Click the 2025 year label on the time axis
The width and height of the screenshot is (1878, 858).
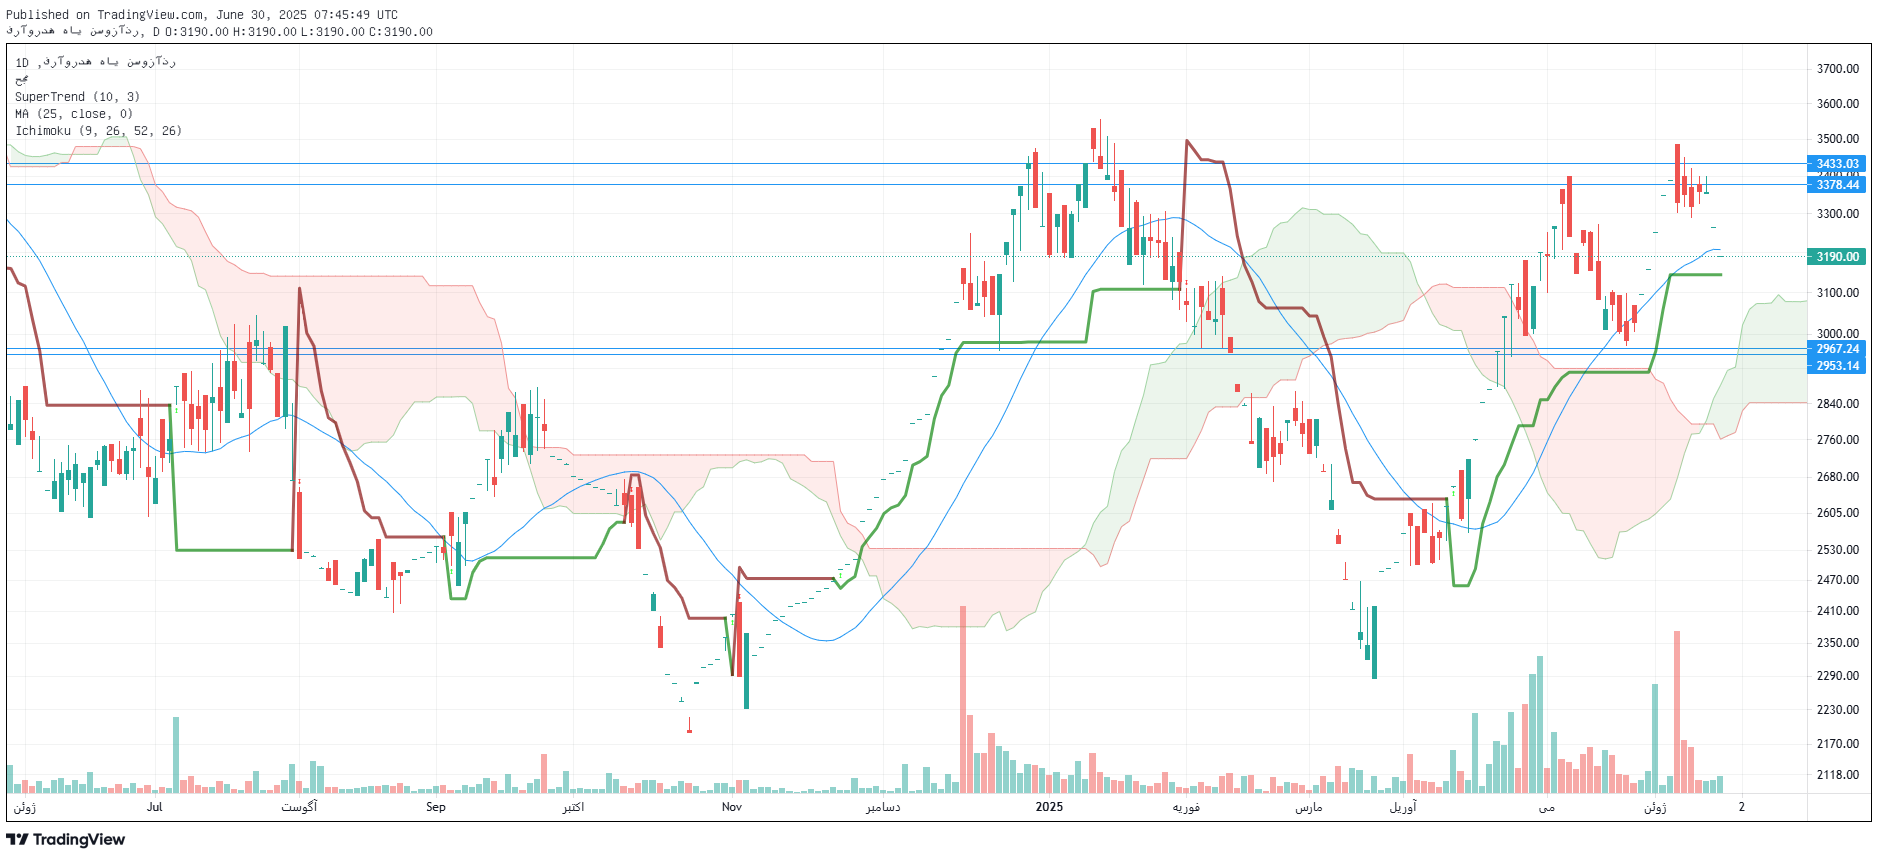(1049, 807)
